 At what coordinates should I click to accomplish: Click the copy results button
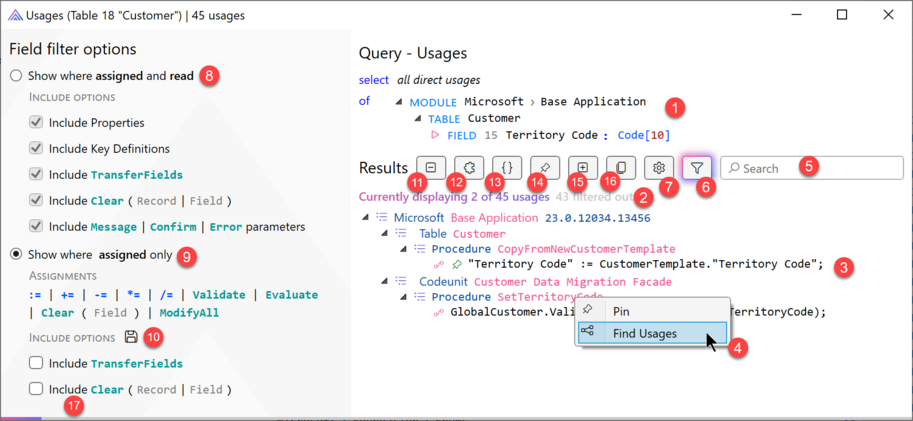[x=621, y=168]
